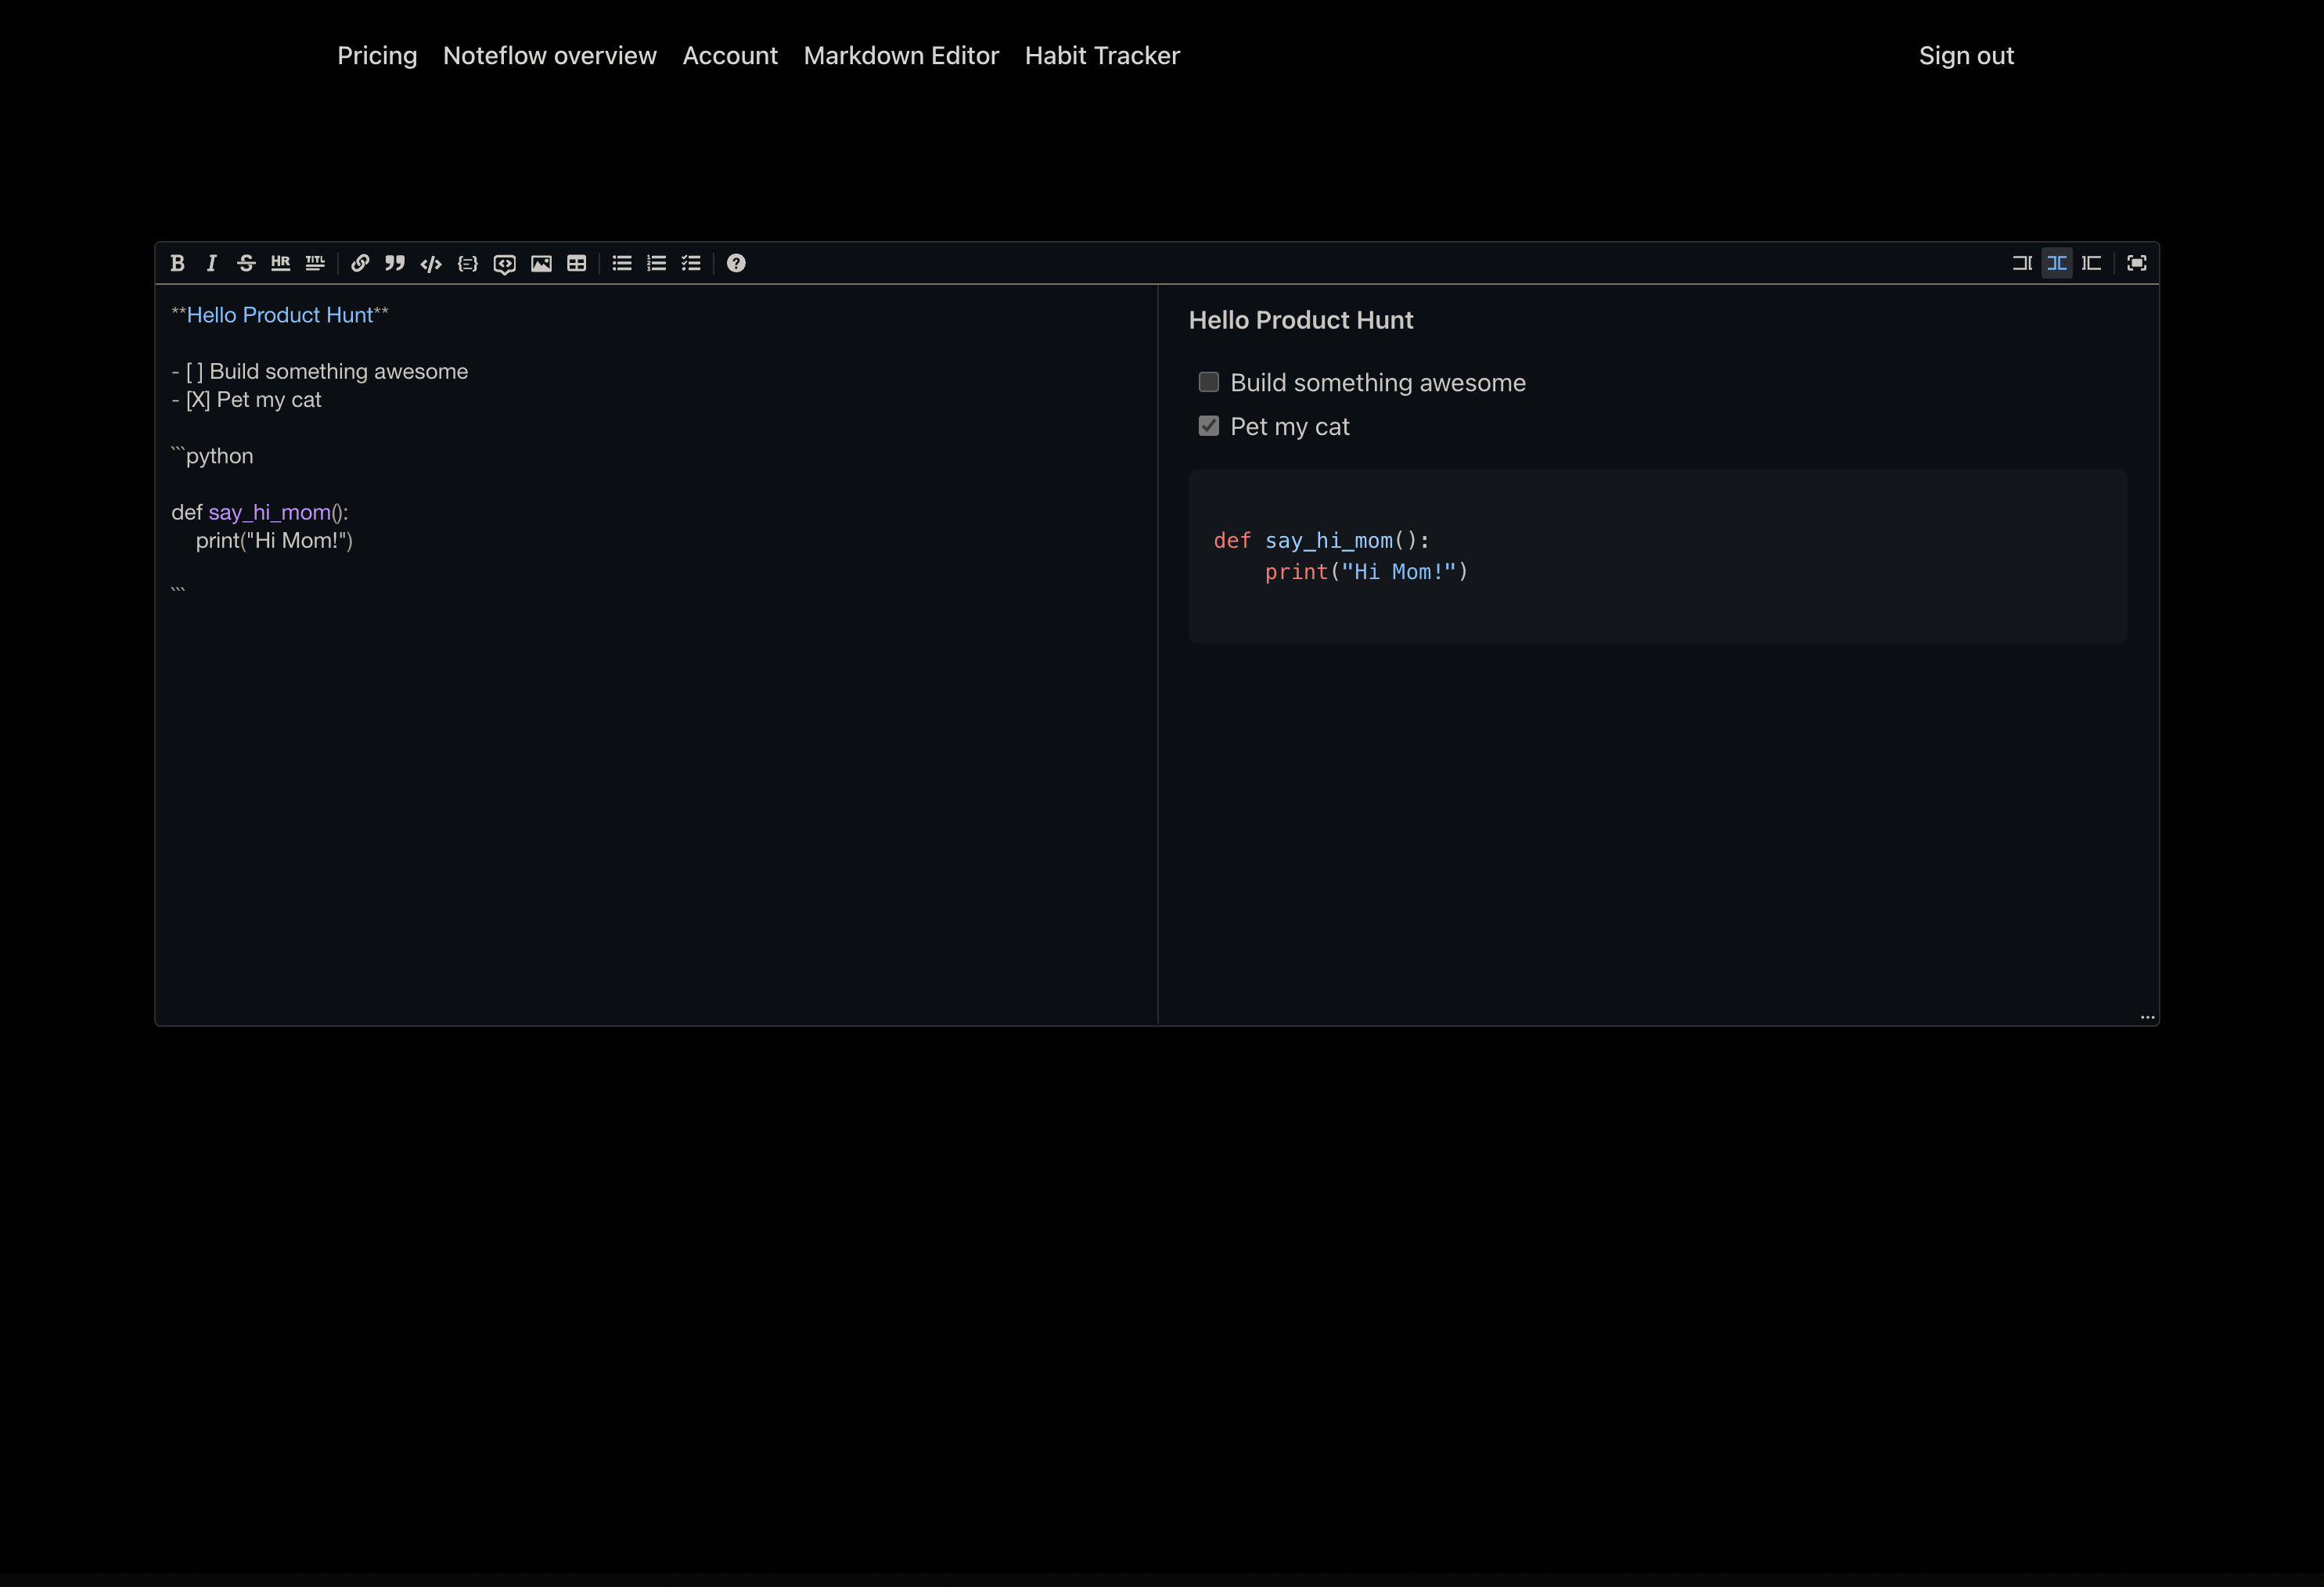Add a checked task list
Screen dimensions: 2324x1587
pos(691,263)
